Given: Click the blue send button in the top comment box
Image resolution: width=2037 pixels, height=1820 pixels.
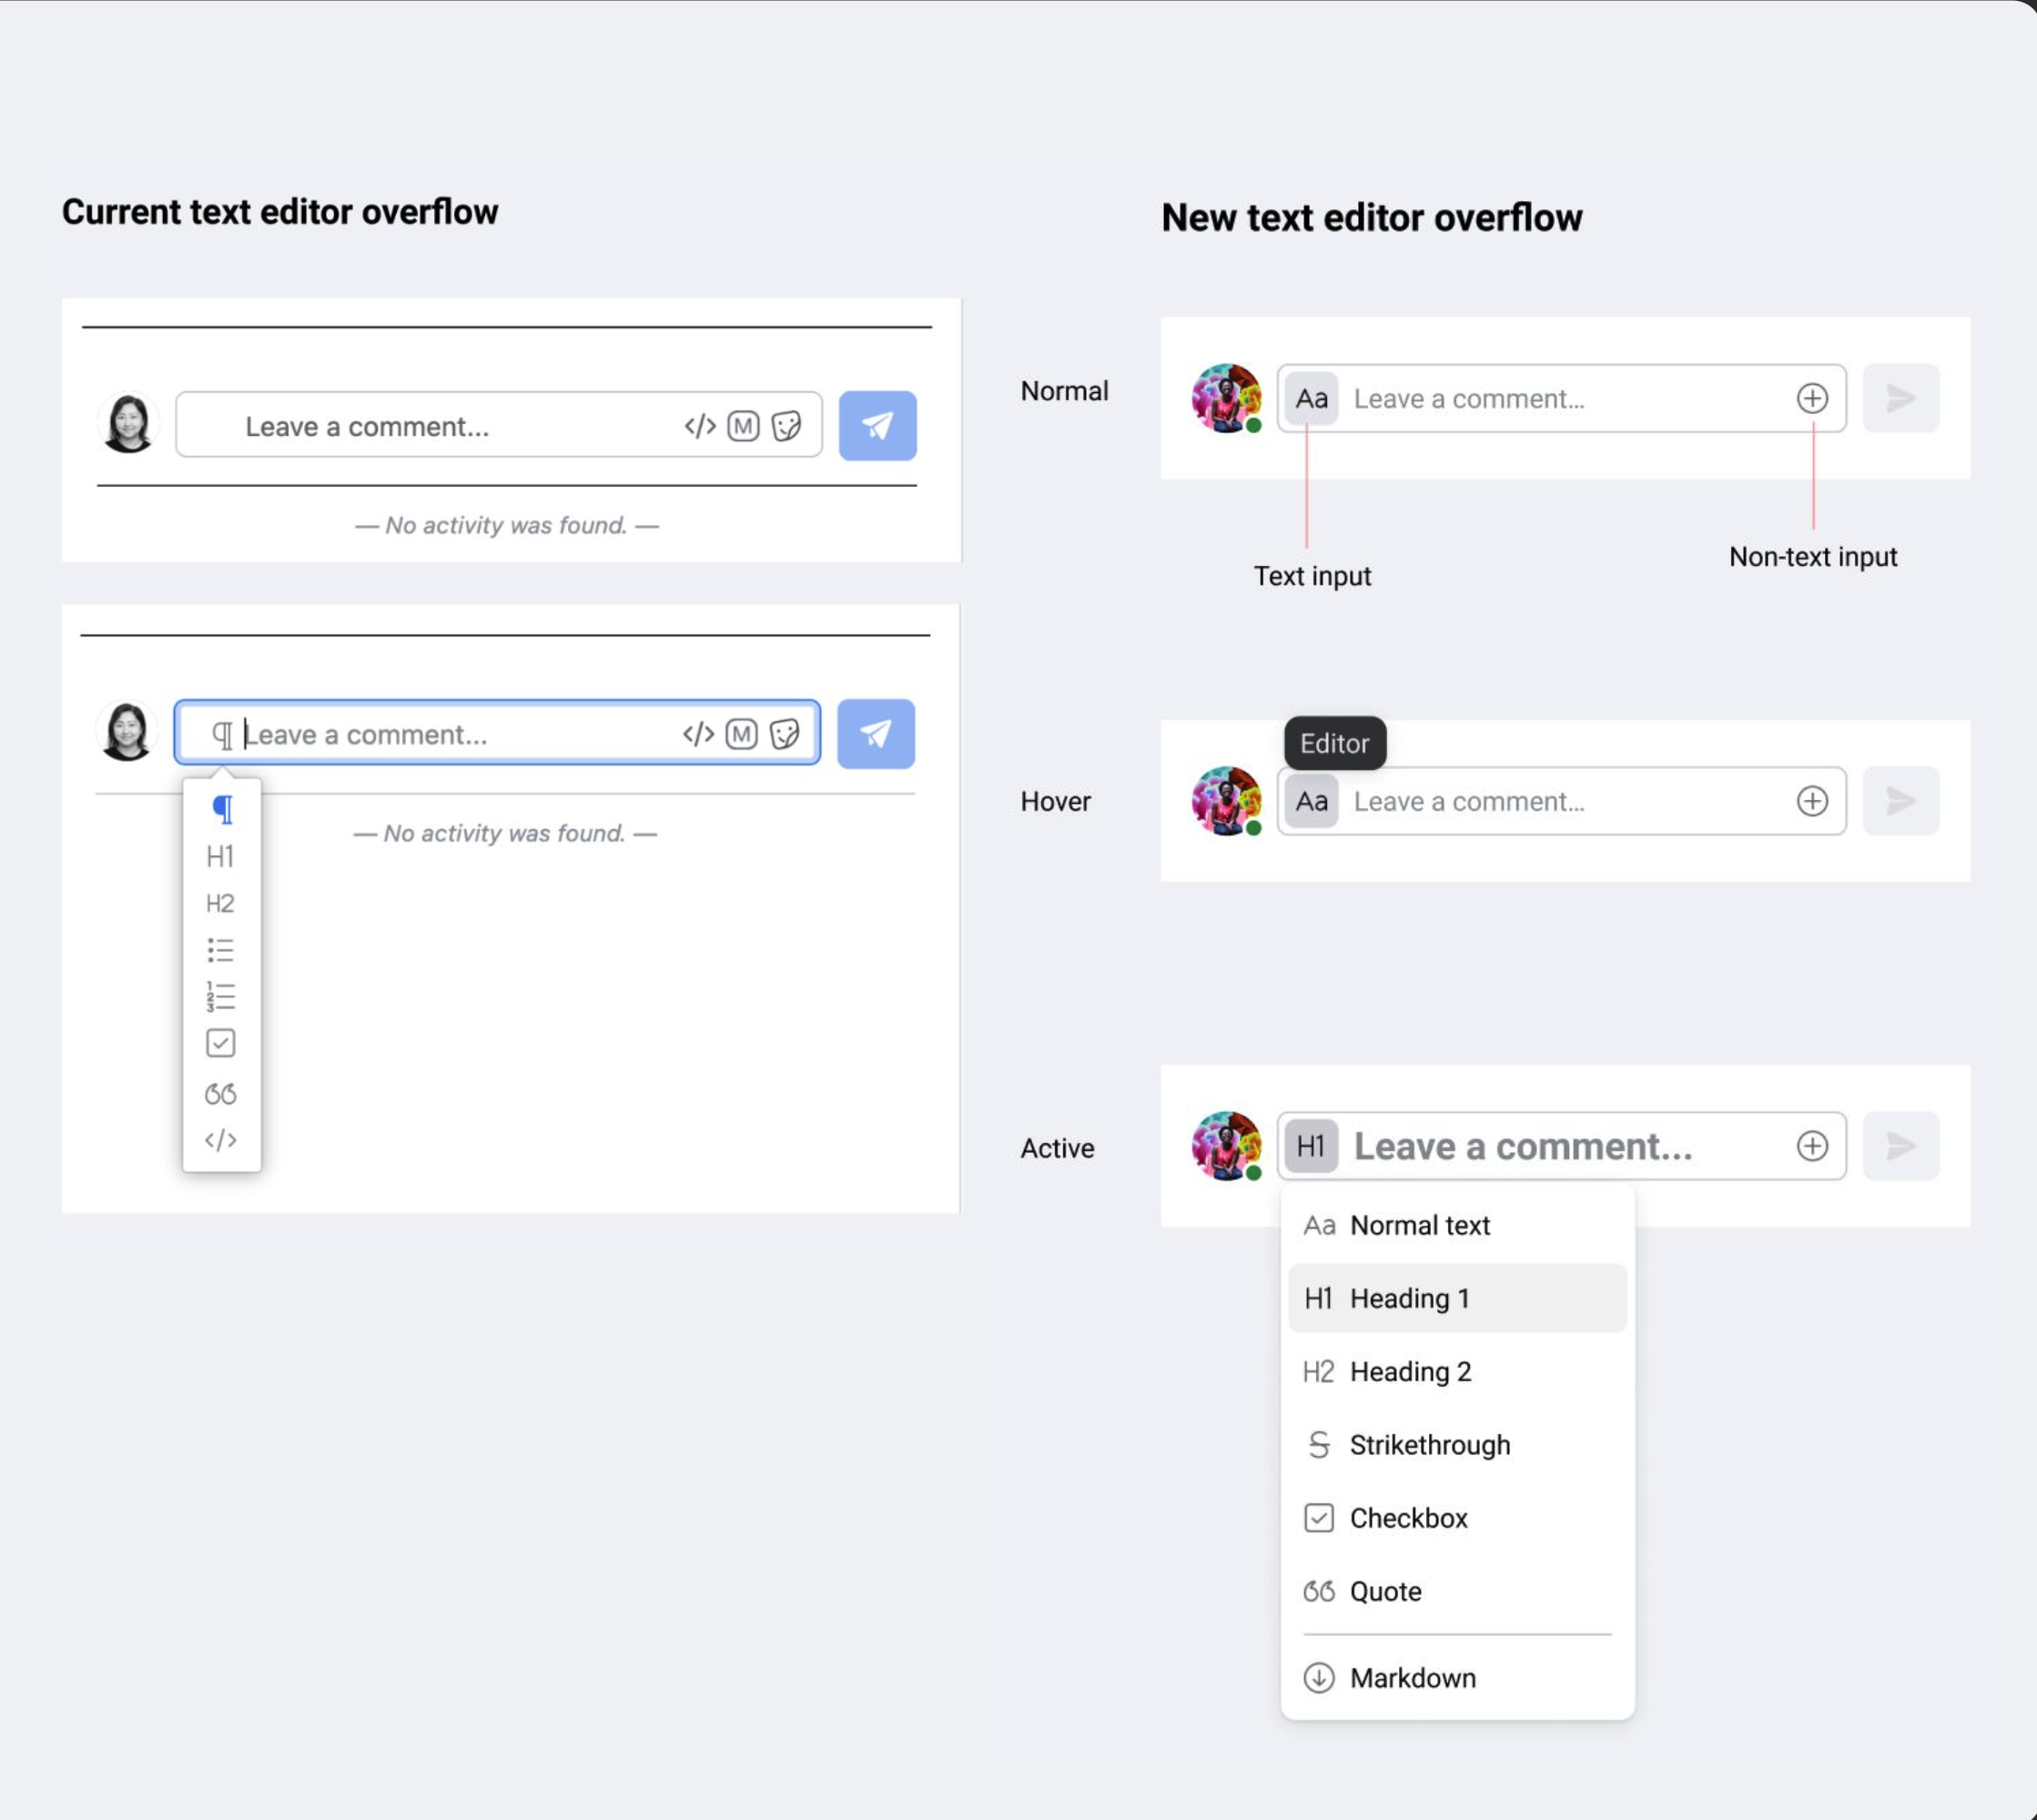Looking at the screenshot, I should click(x=877, y=426).
